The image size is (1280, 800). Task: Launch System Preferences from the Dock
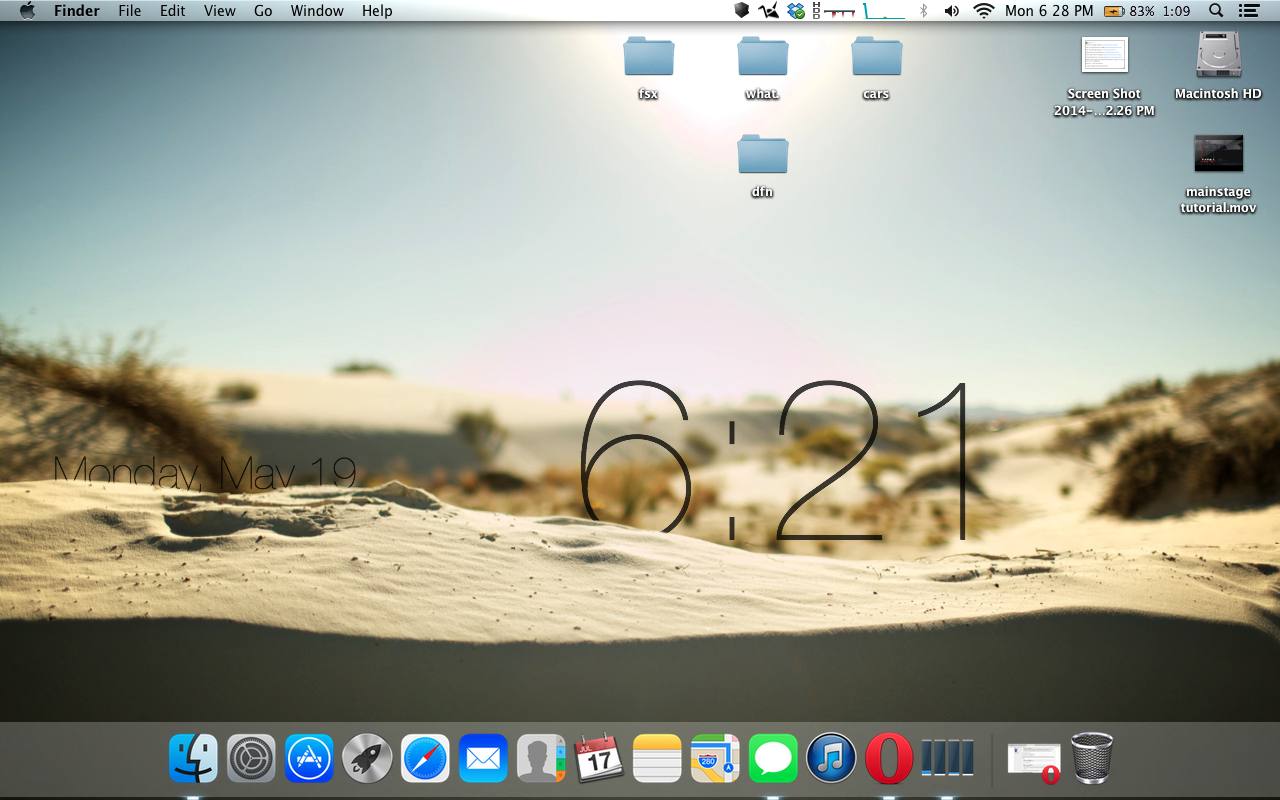tap(251, 758)
